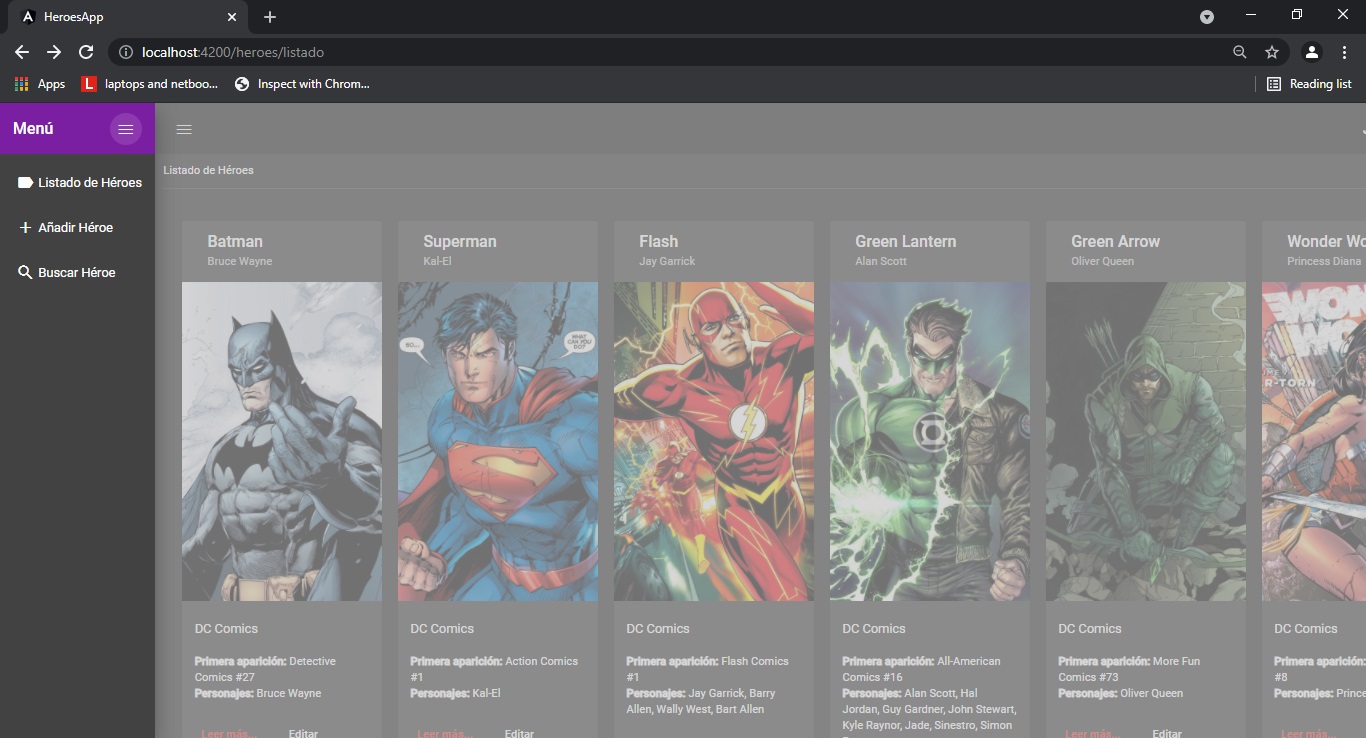Click the Listado de Héroes page heading

[x=208, y=170]
